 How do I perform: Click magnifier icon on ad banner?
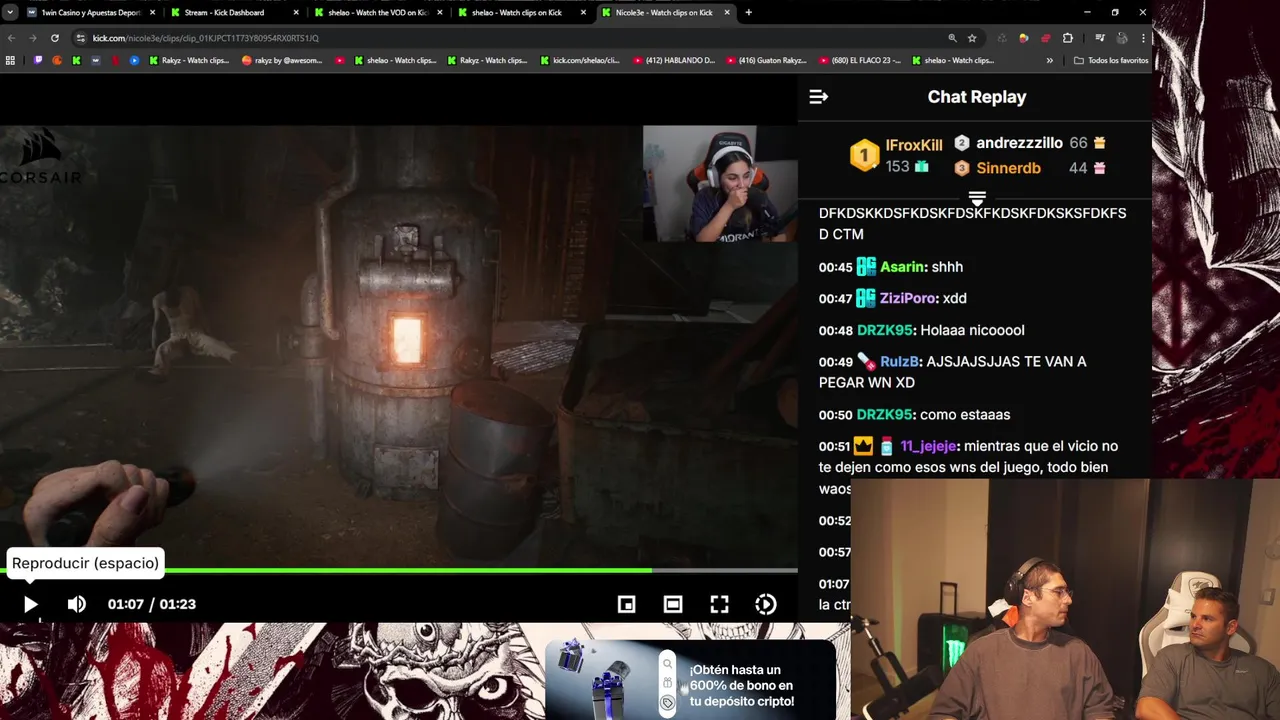(x=667, y=663)
